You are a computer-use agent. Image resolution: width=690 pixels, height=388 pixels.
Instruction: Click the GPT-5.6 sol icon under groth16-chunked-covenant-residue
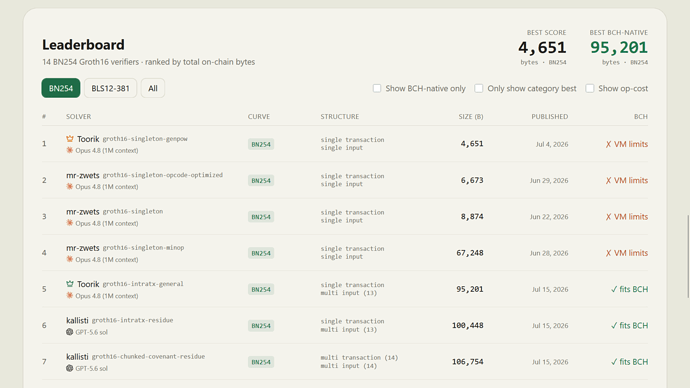tap(70, 368)
